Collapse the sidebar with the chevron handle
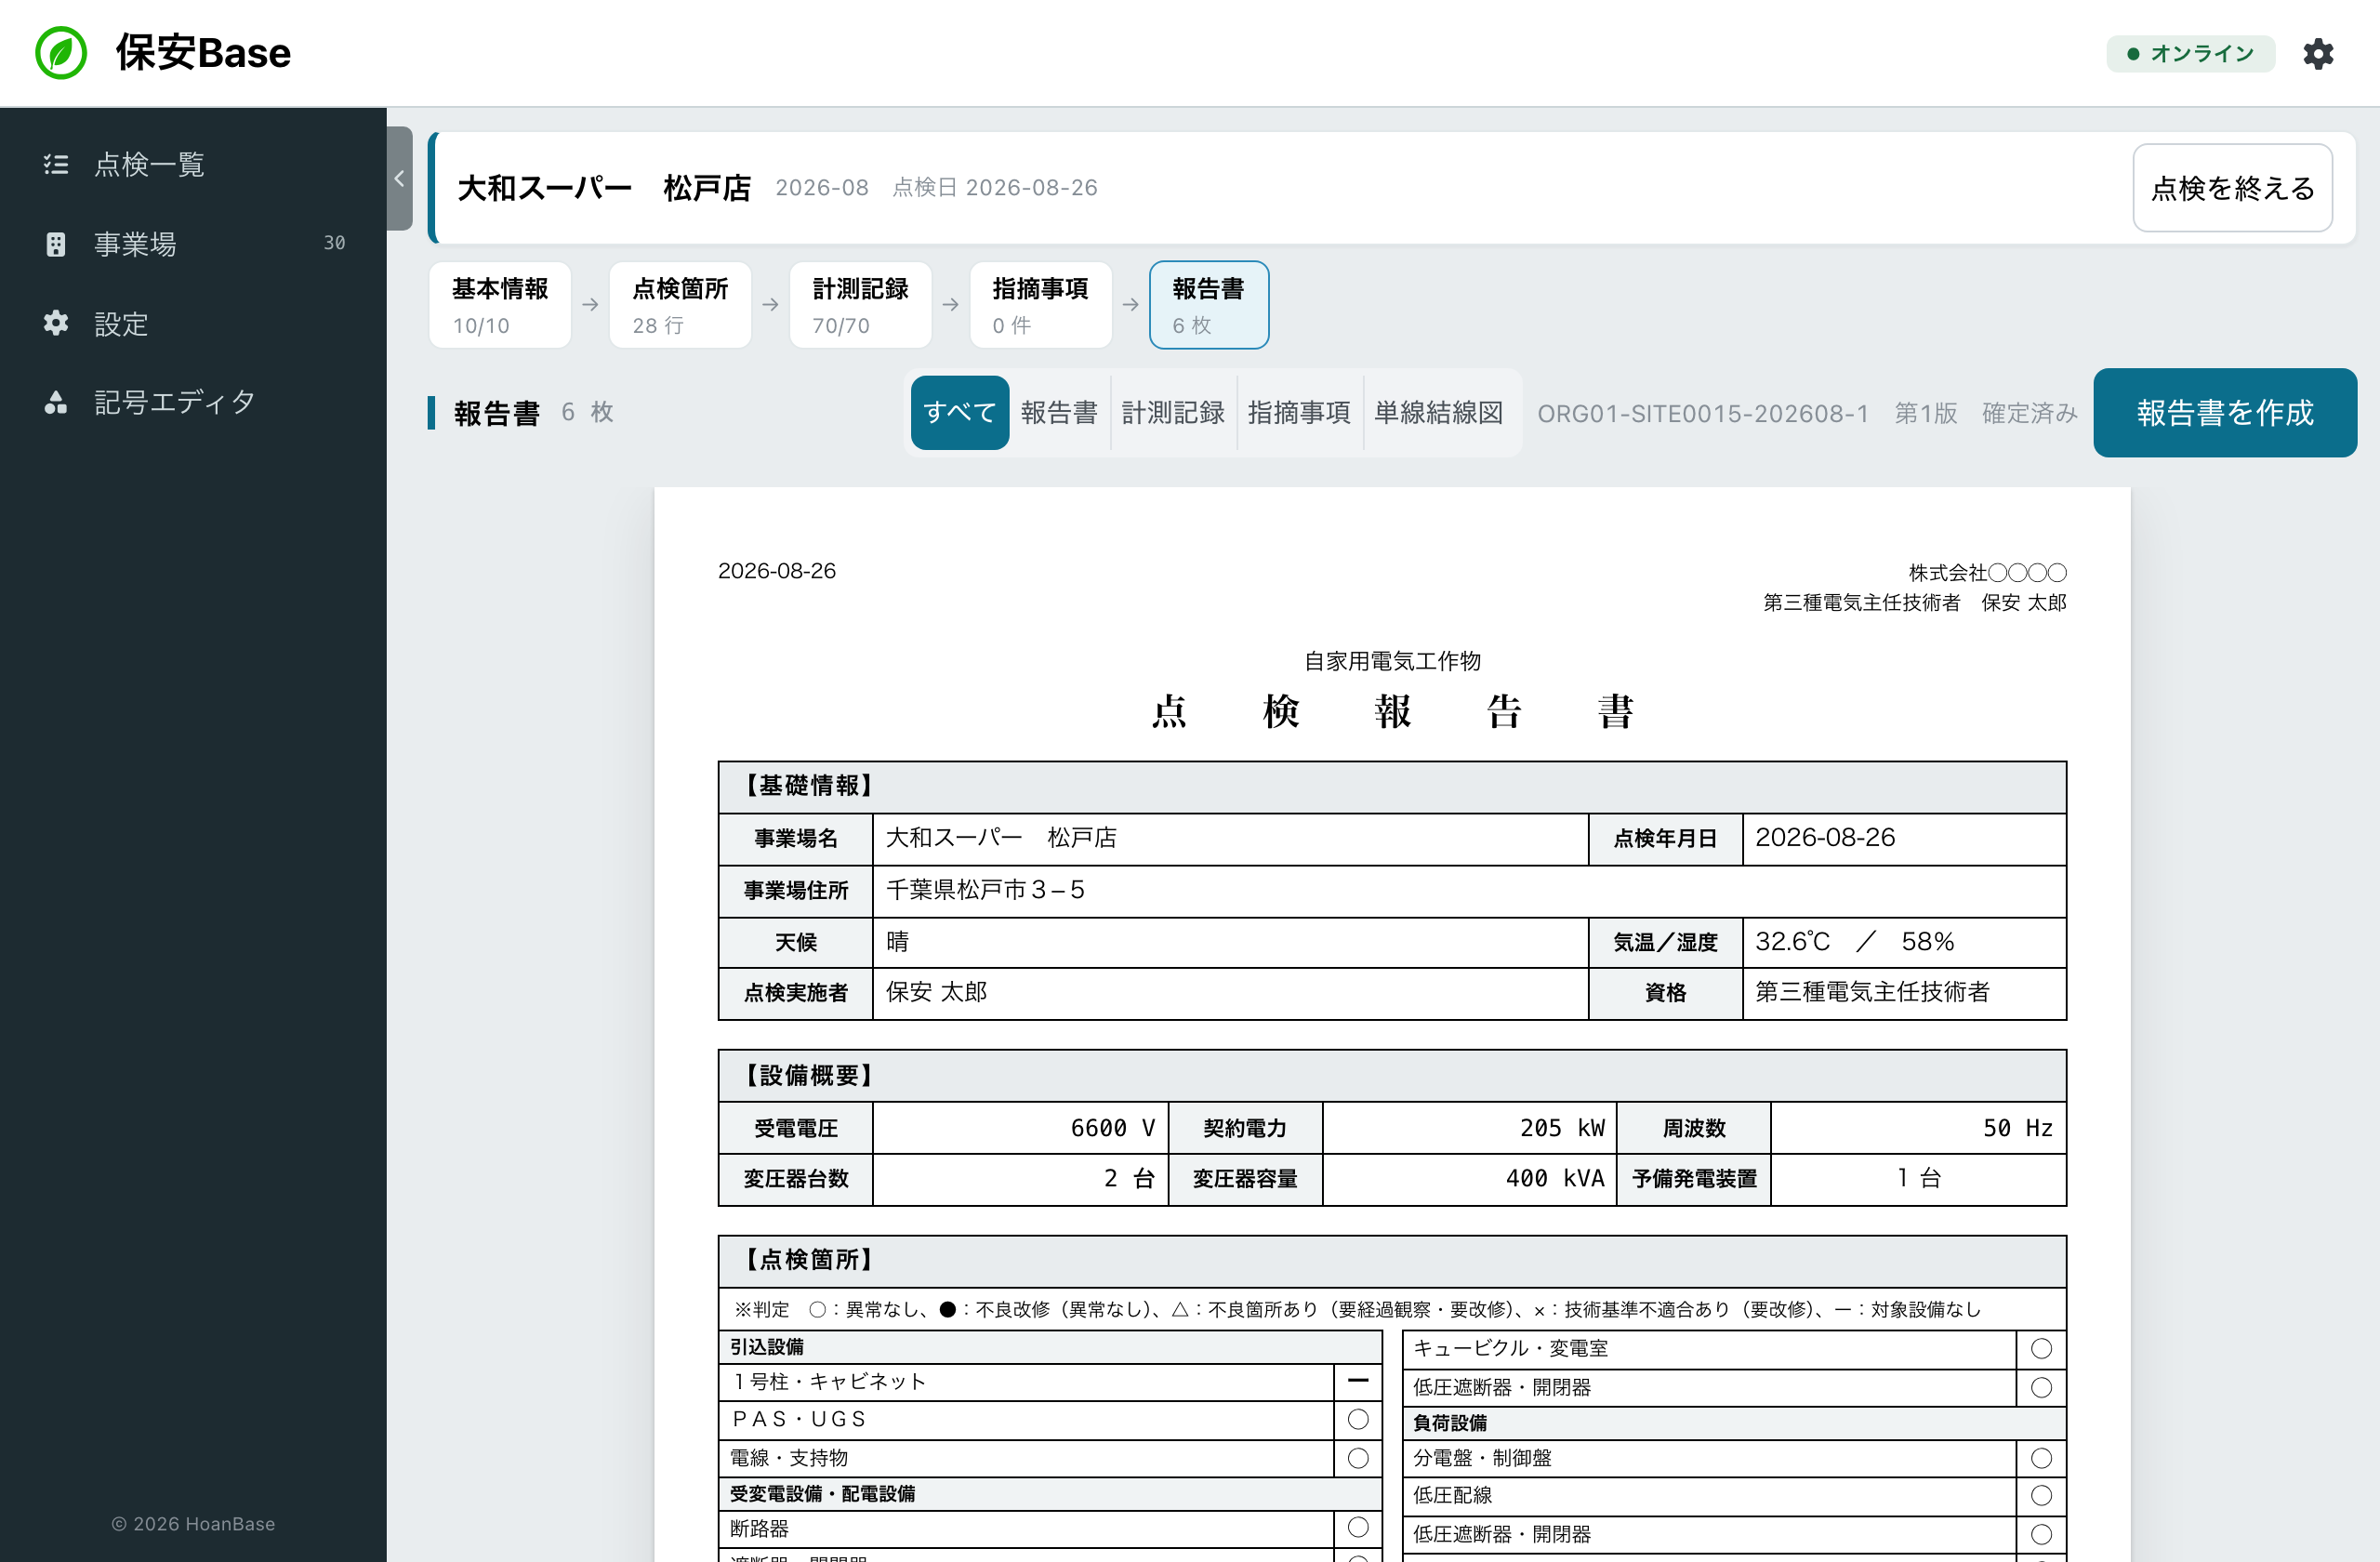 pyautogui.click(x=399, y=179)
